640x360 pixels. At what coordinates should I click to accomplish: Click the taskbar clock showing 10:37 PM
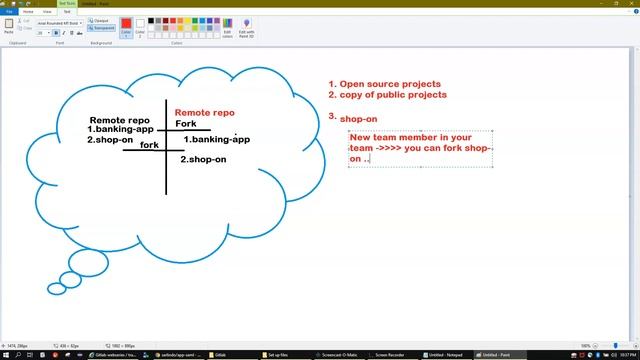628,355
